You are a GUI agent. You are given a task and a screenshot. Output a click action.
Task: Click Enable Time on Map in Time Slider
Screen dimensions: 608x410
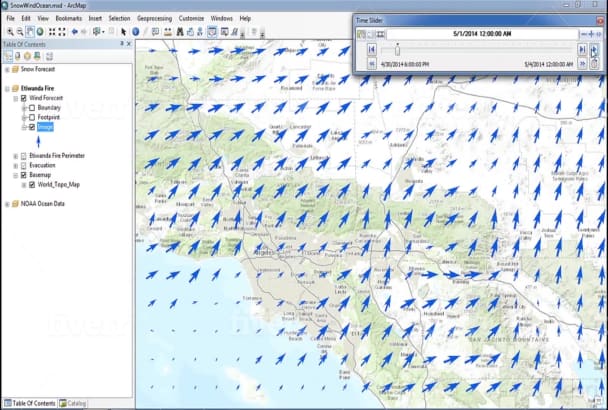point(361,34)
